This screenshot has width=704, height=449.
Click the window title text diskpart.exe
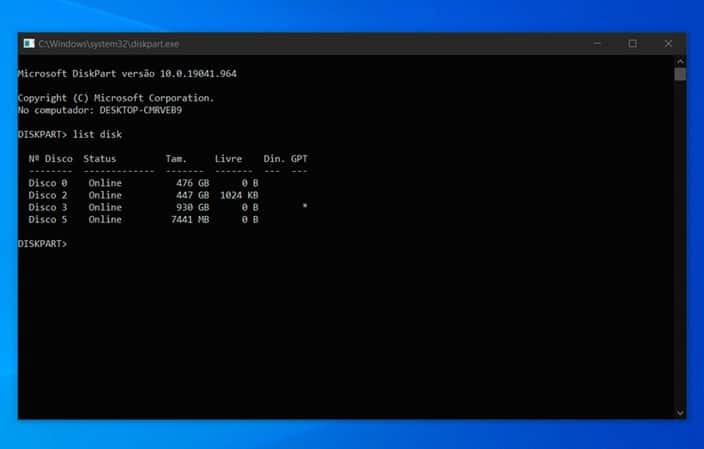coord(109,44)
